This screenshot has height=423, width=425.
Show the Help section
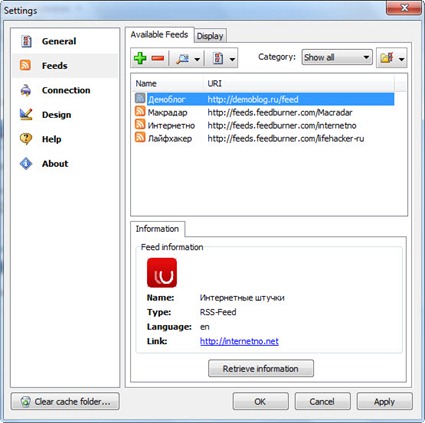[65, 139]
